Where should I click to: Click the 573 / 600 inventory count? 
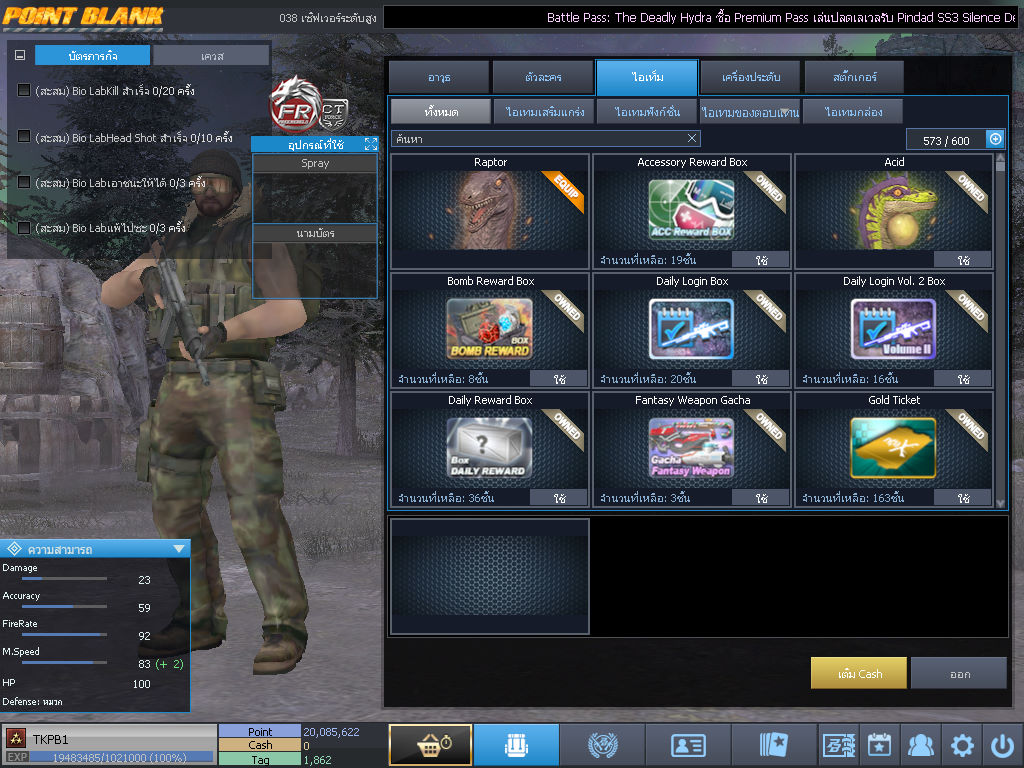coord(946,140)
